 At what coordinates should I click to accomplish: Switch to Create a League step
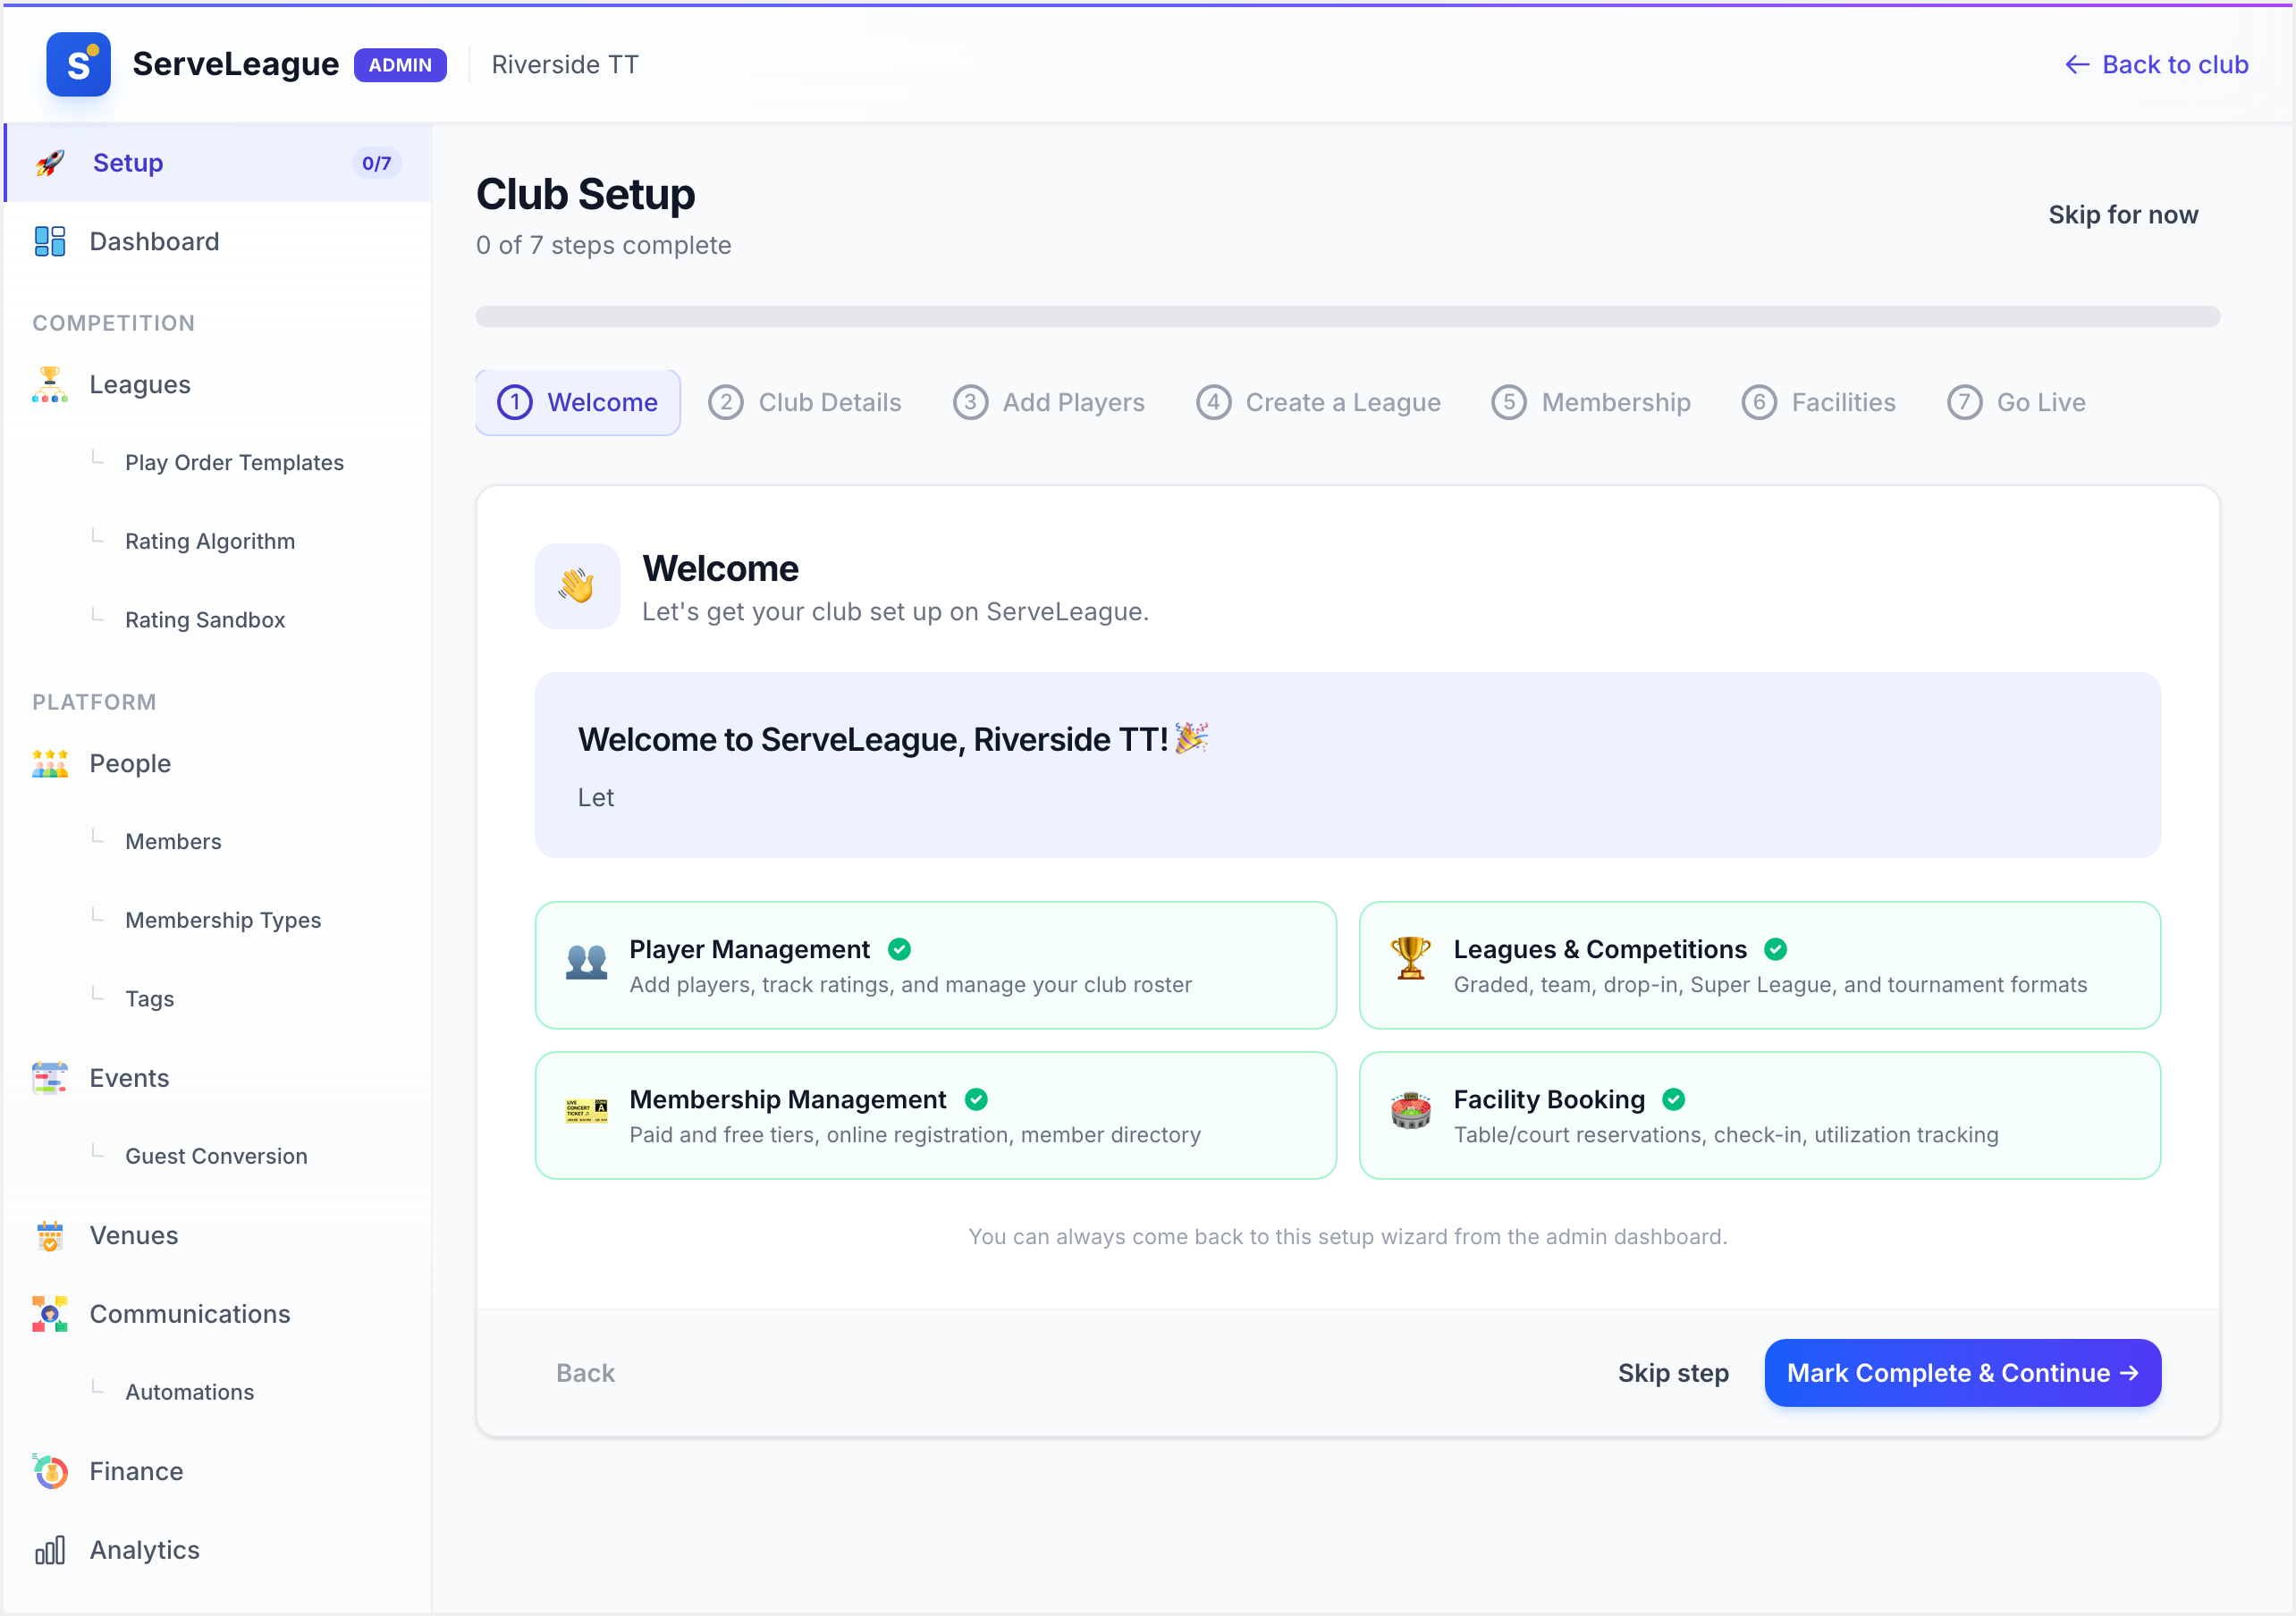point(1318,402)
